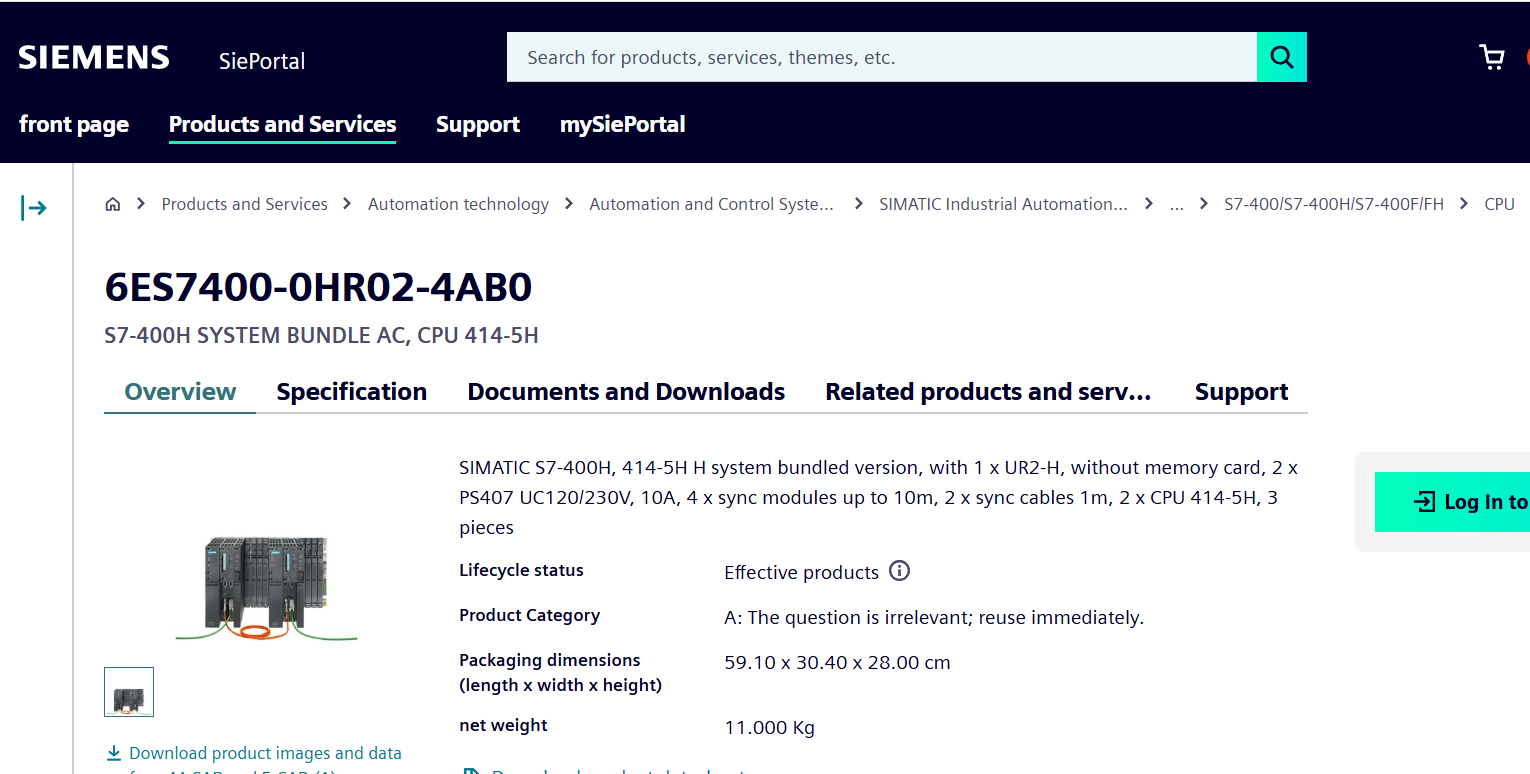1530x774 pixels.
Task: Expand the left sidebar panel arrow
Action: 34,208
